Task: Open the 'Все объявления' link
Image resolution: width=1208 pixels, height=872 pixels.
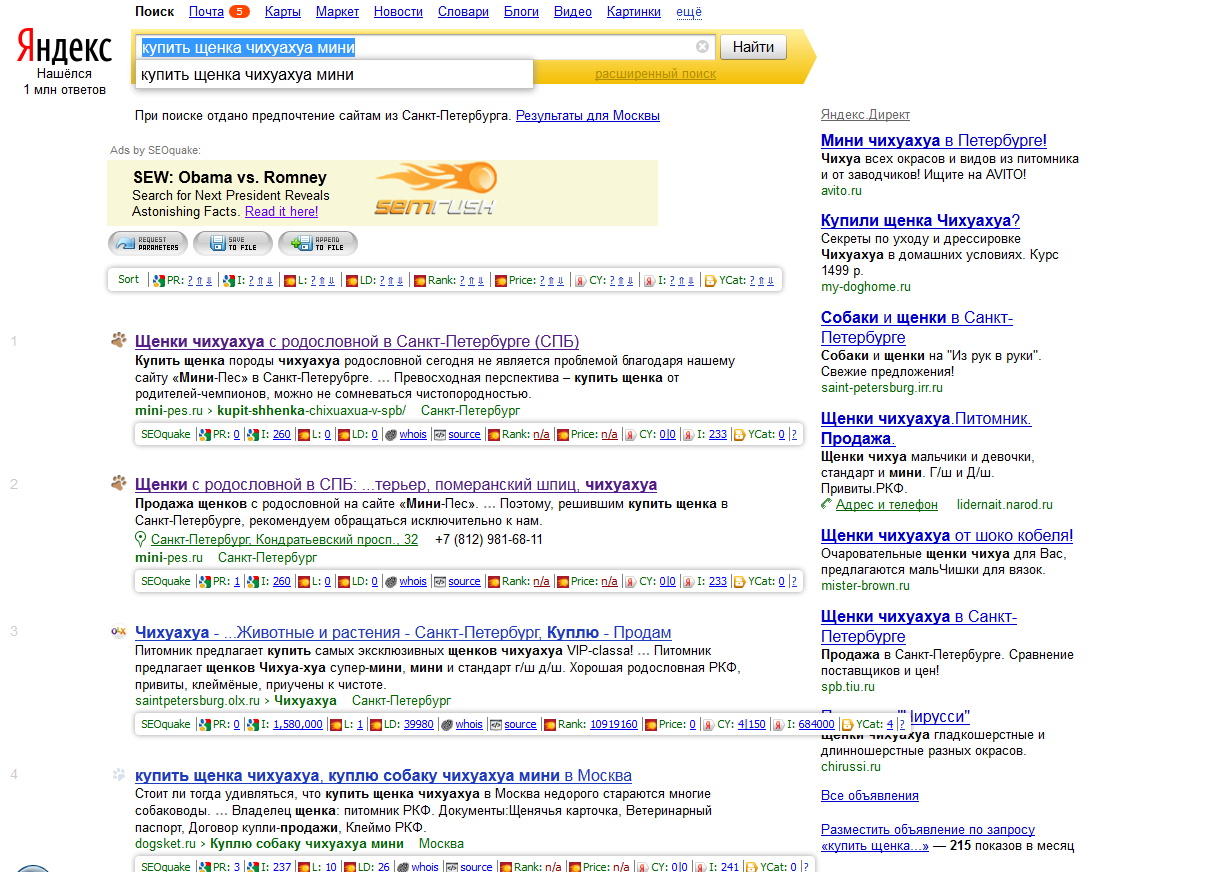Action: [870, 796]
